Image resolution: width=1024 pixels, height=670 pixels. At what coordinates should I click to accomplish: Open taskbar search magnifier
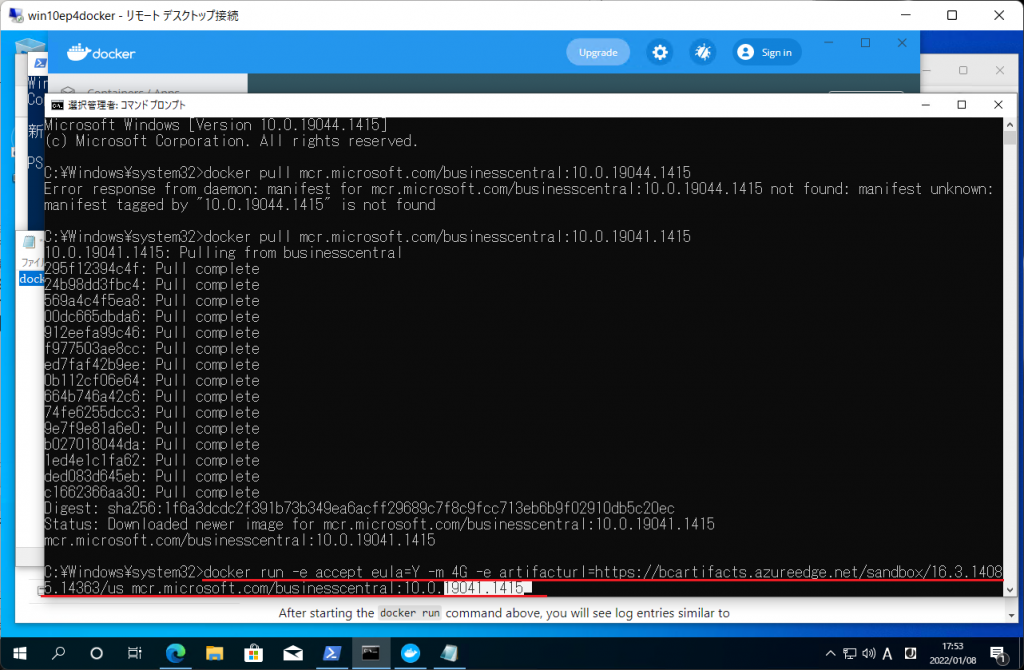(58, 653)
